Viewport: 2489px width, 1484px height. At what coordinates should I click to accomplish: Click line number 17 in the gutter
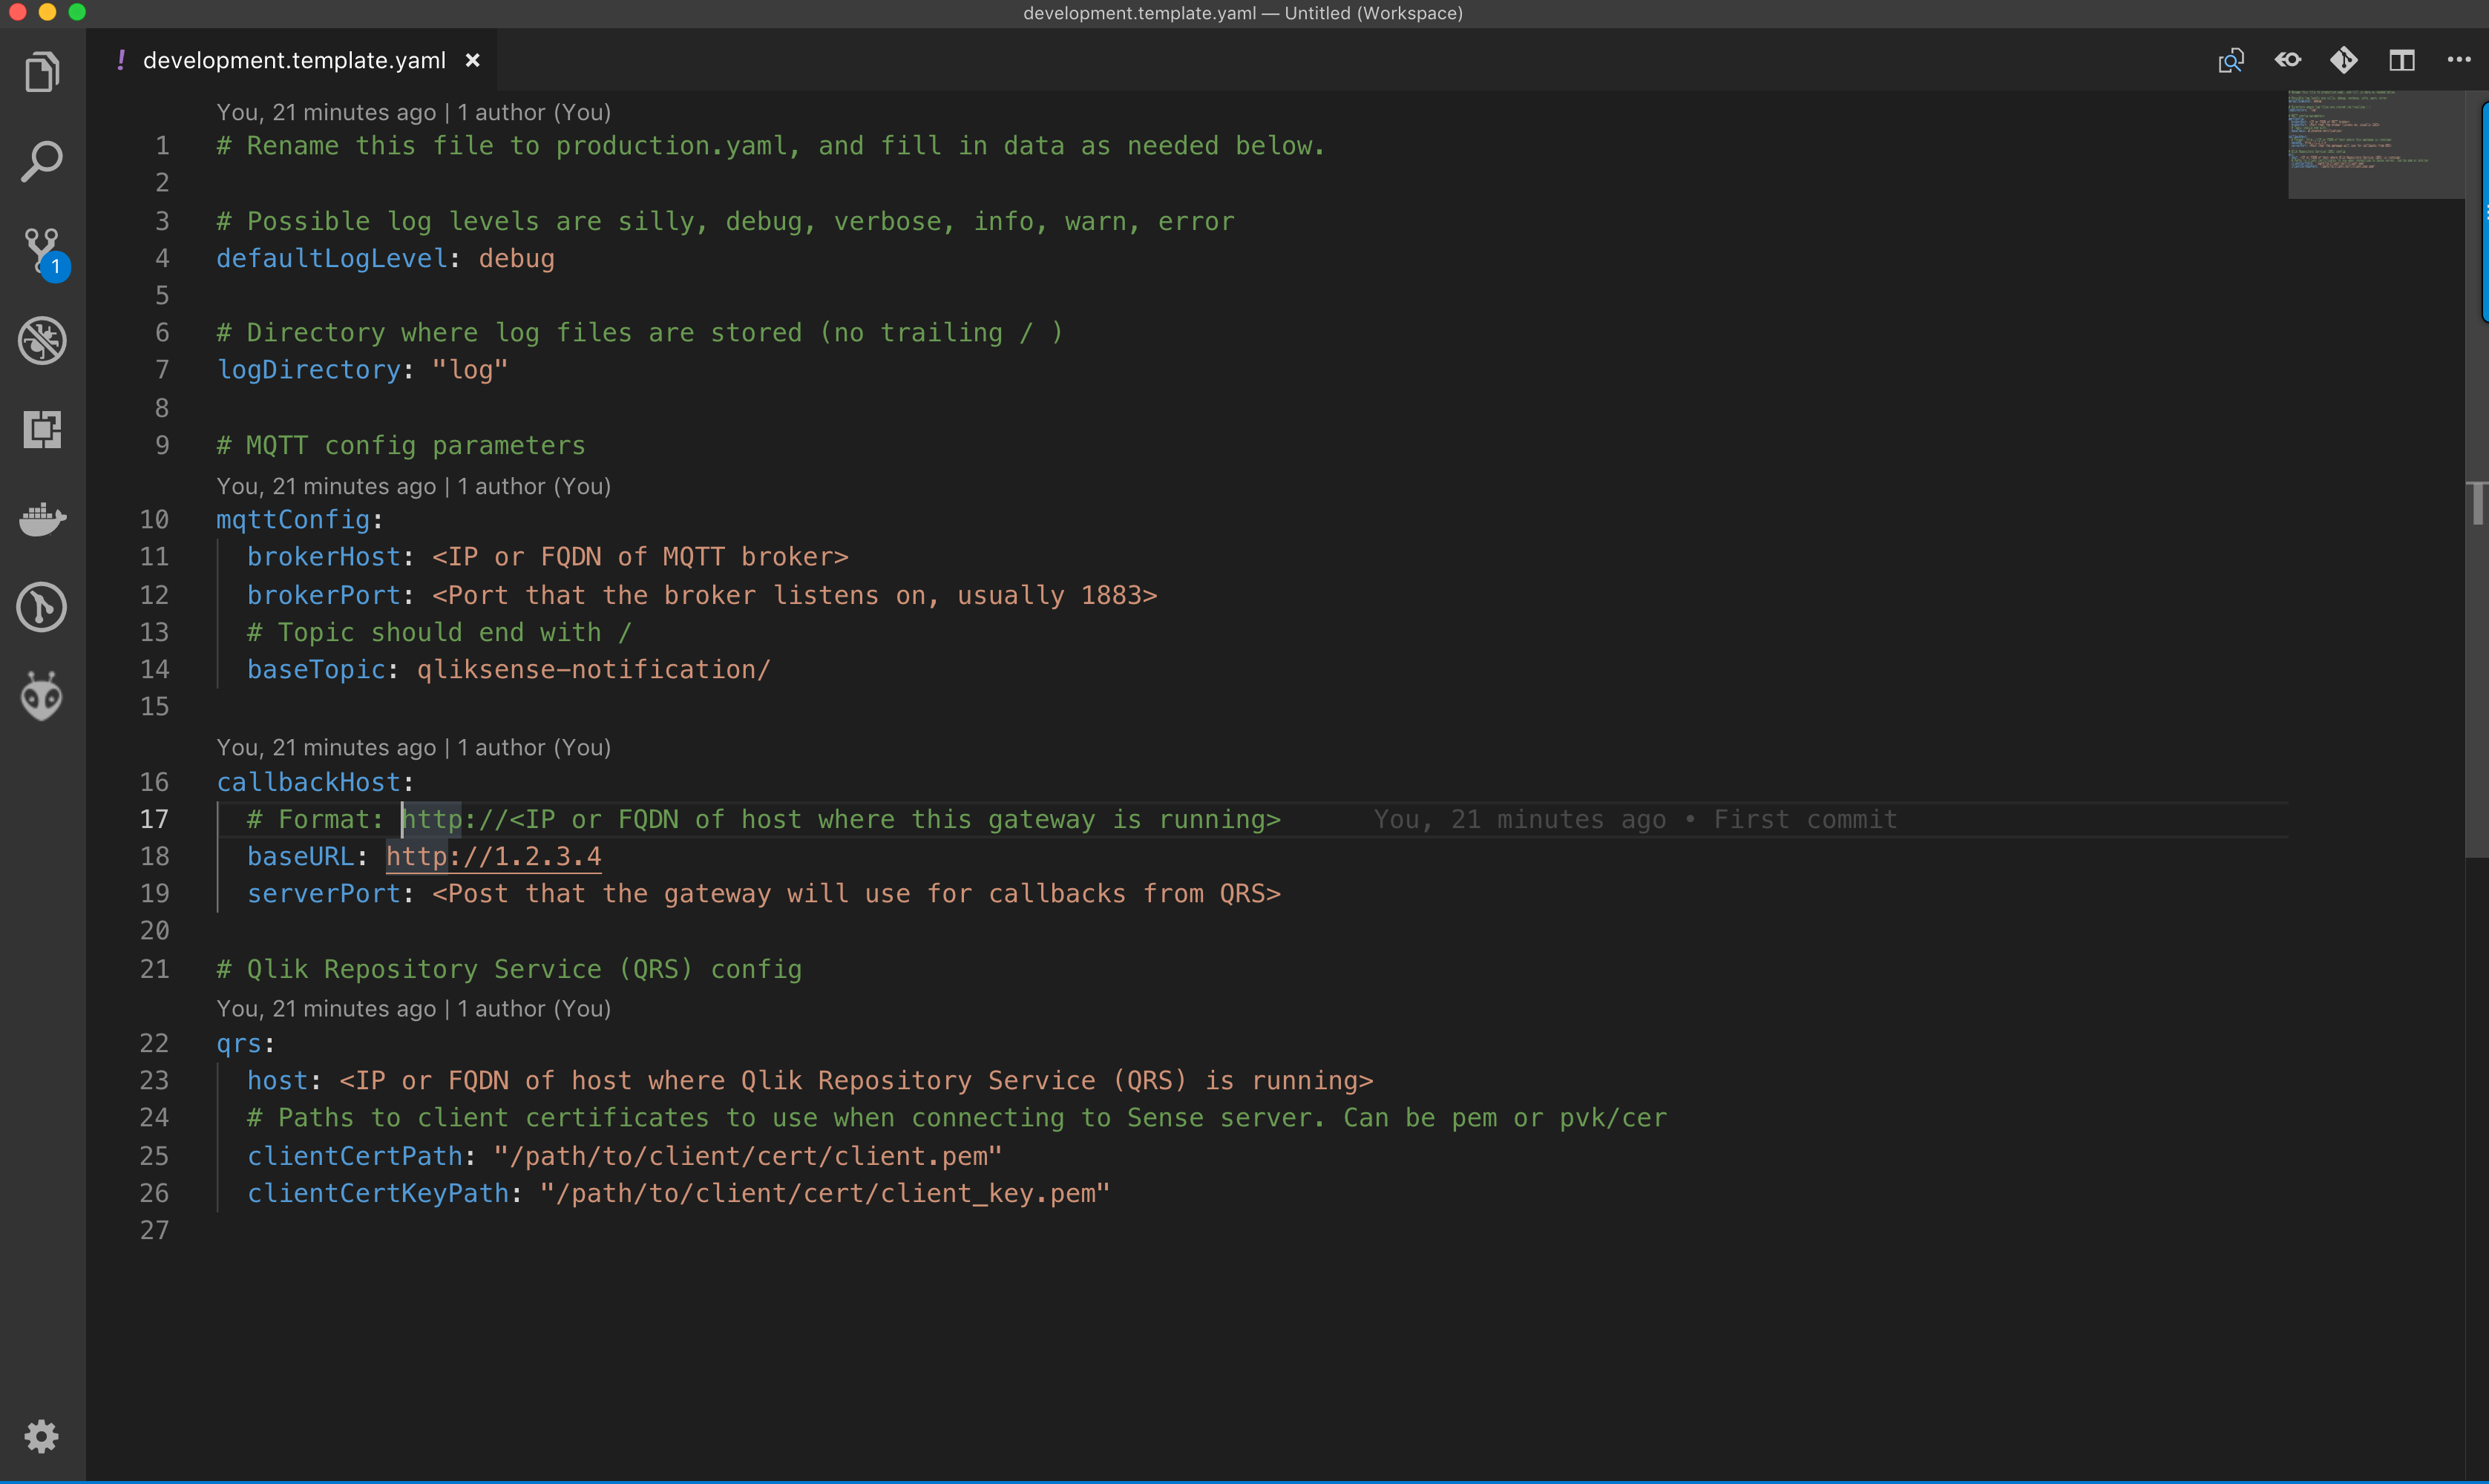coord(154,819)
